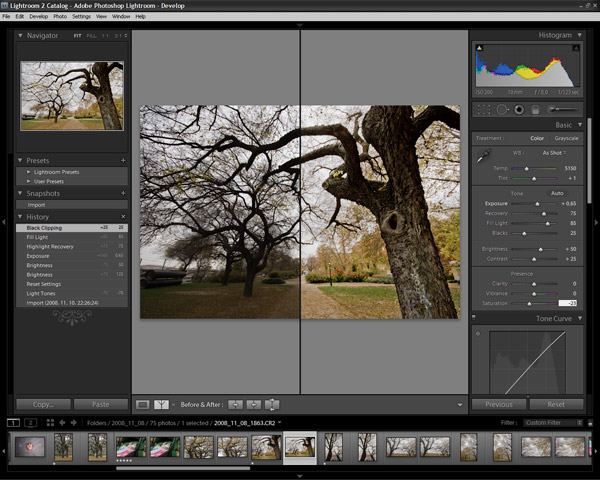
Task: Click the Navigator preview thumbnail
Action: click(x=72, y=96)
